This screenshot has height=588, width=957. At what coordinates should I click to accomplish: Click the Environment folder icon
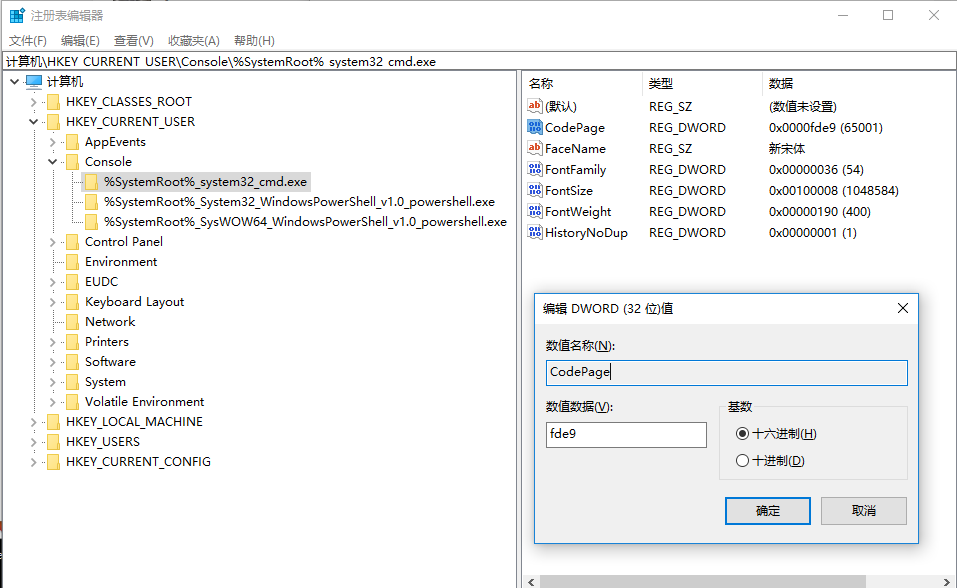72,262
